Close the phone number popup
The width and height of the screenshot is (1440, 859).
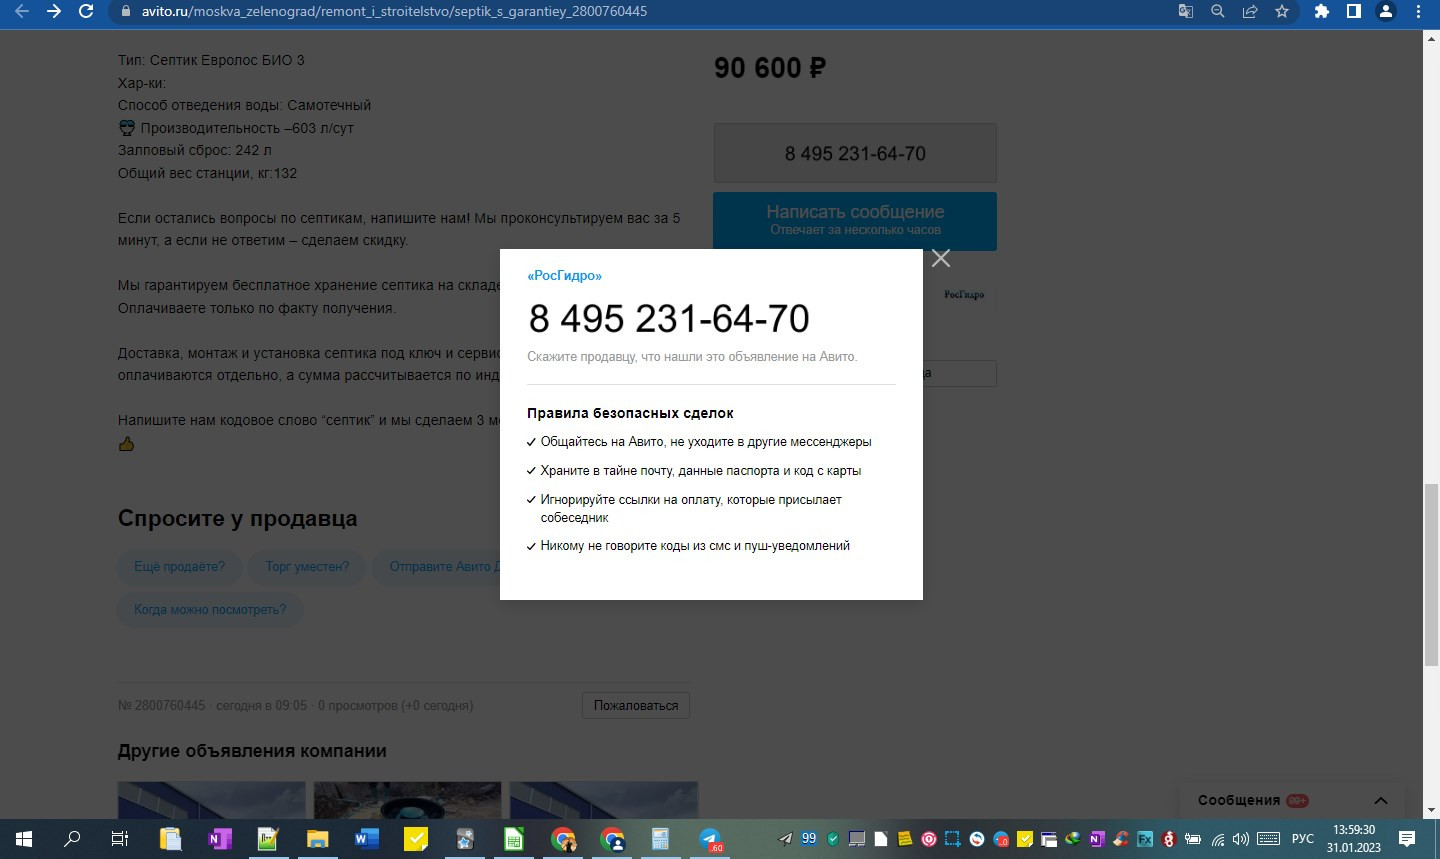(940, 258)
